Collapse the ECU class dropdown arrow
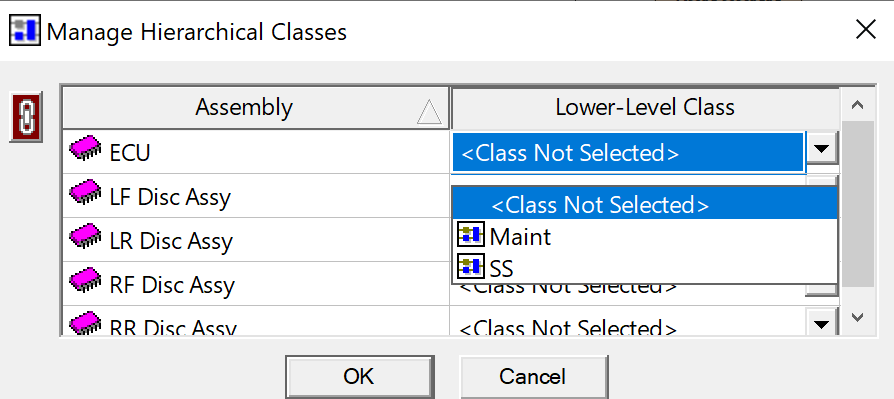This screenshot has height=399, width=894. click(821, 150)
